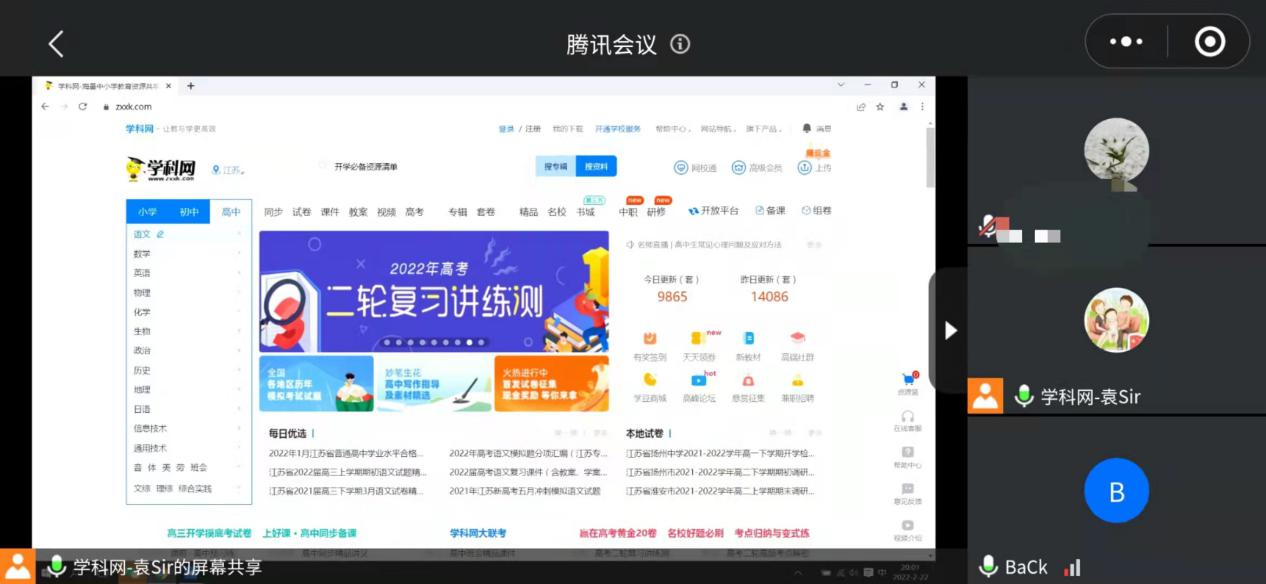Open the 江苏 location dropdown
The image size is (1266, 584).
point(229,170)
